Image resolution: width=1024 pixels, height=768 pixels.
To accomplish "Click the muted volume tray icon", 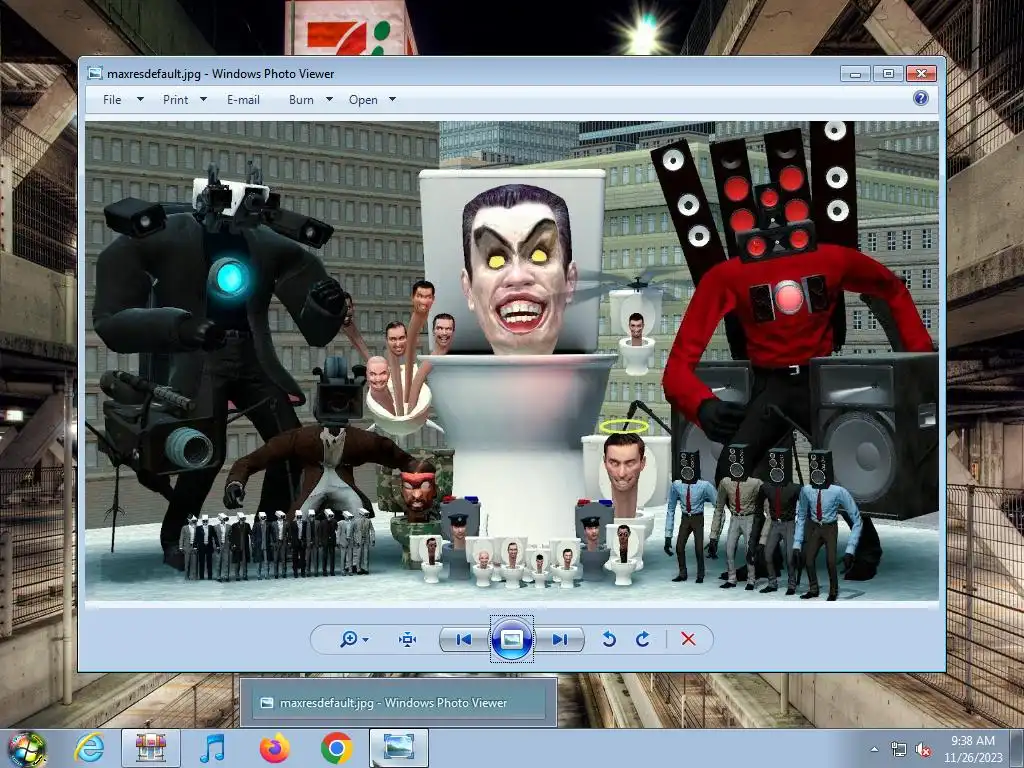I will point(923,750).
